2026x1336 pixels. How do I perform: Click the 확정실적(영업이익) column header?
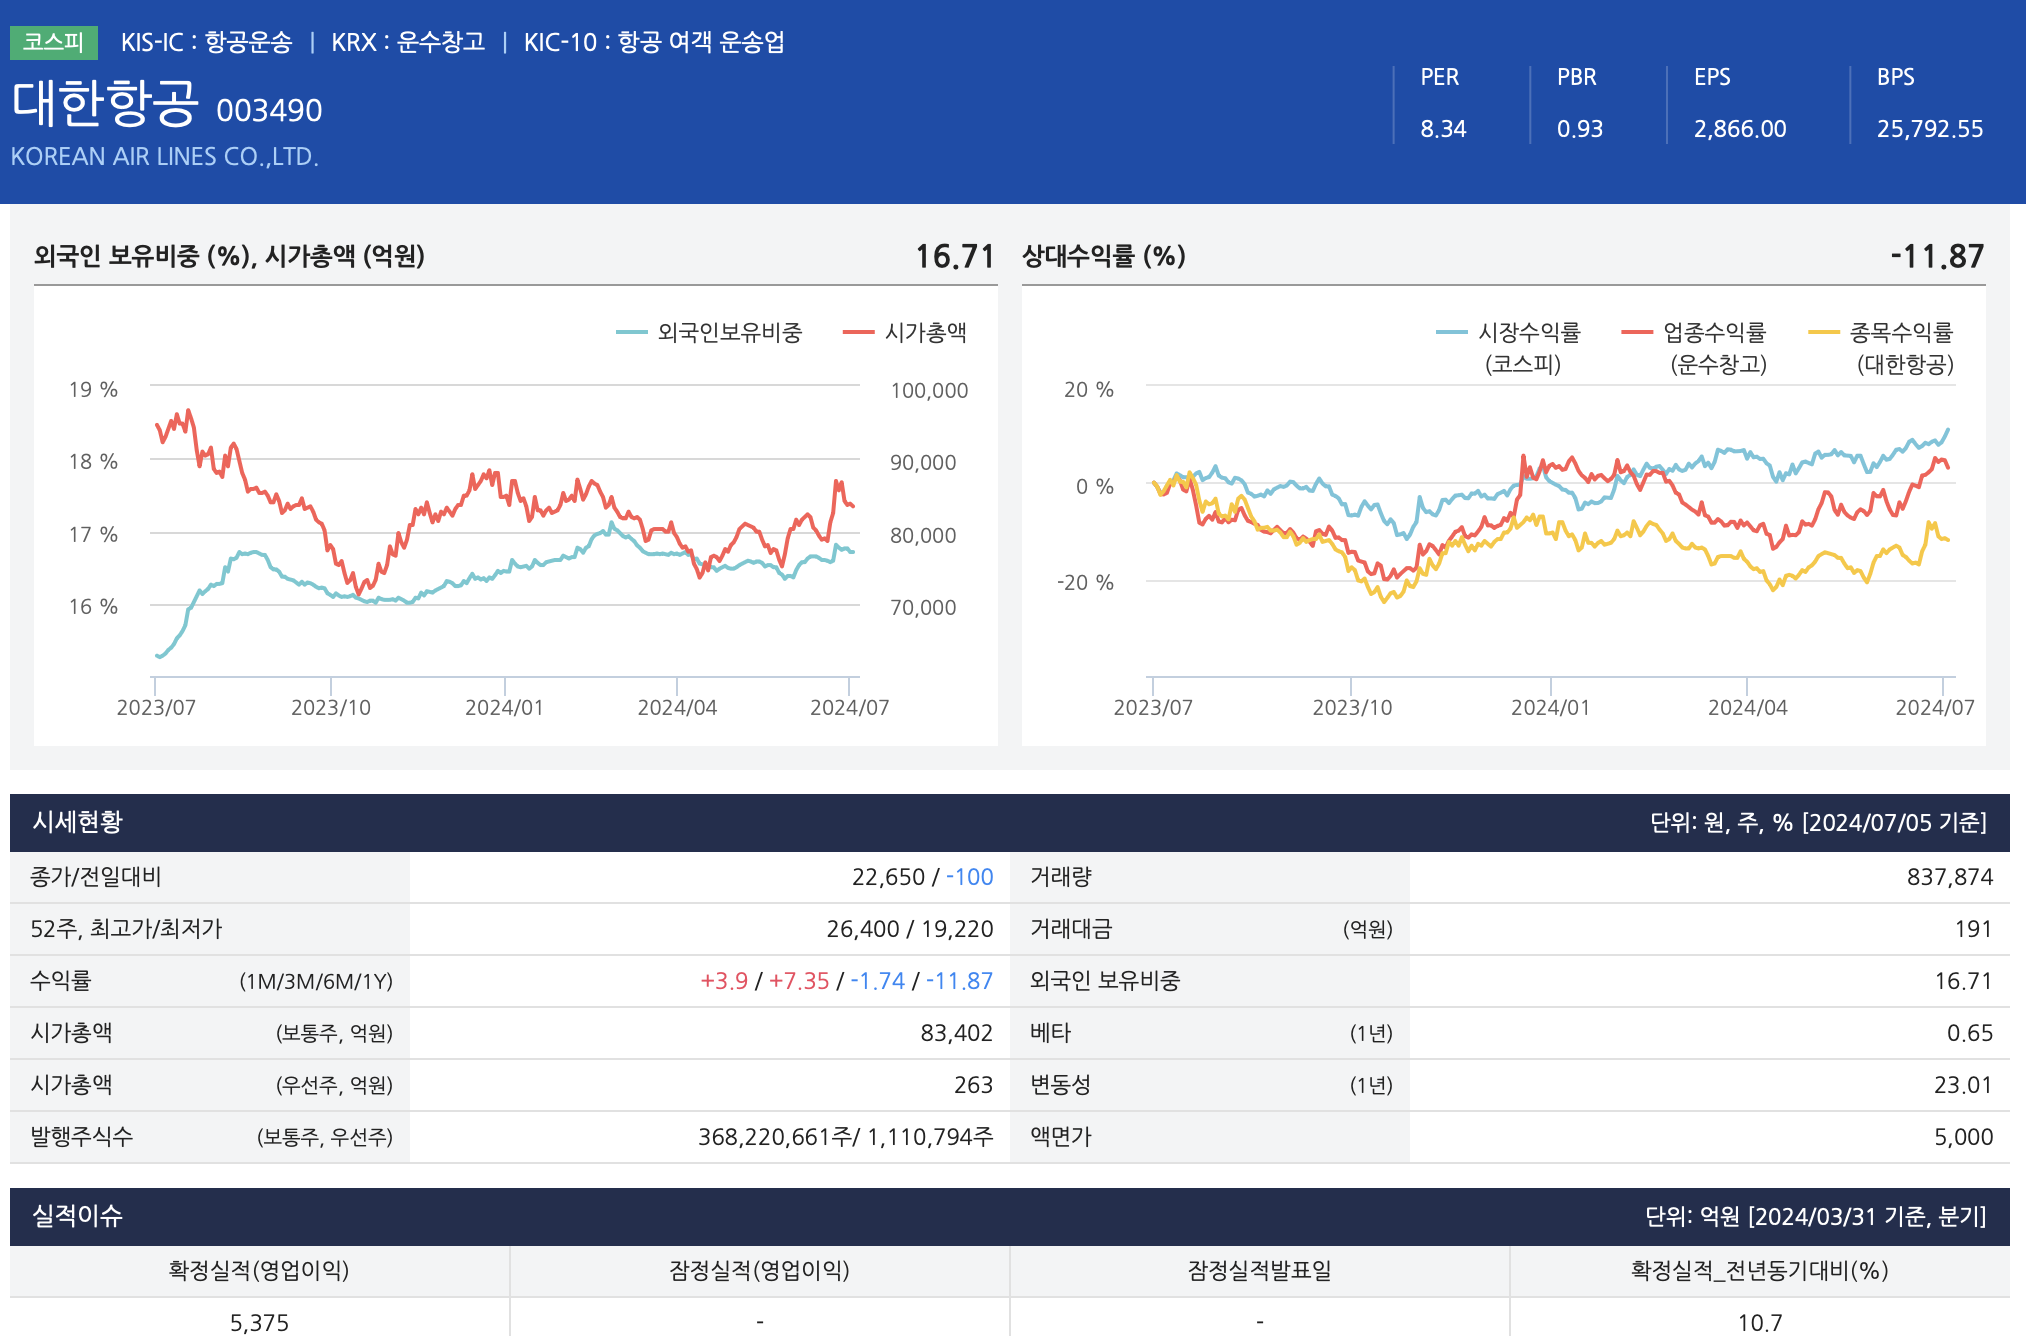coord(259,1270)
